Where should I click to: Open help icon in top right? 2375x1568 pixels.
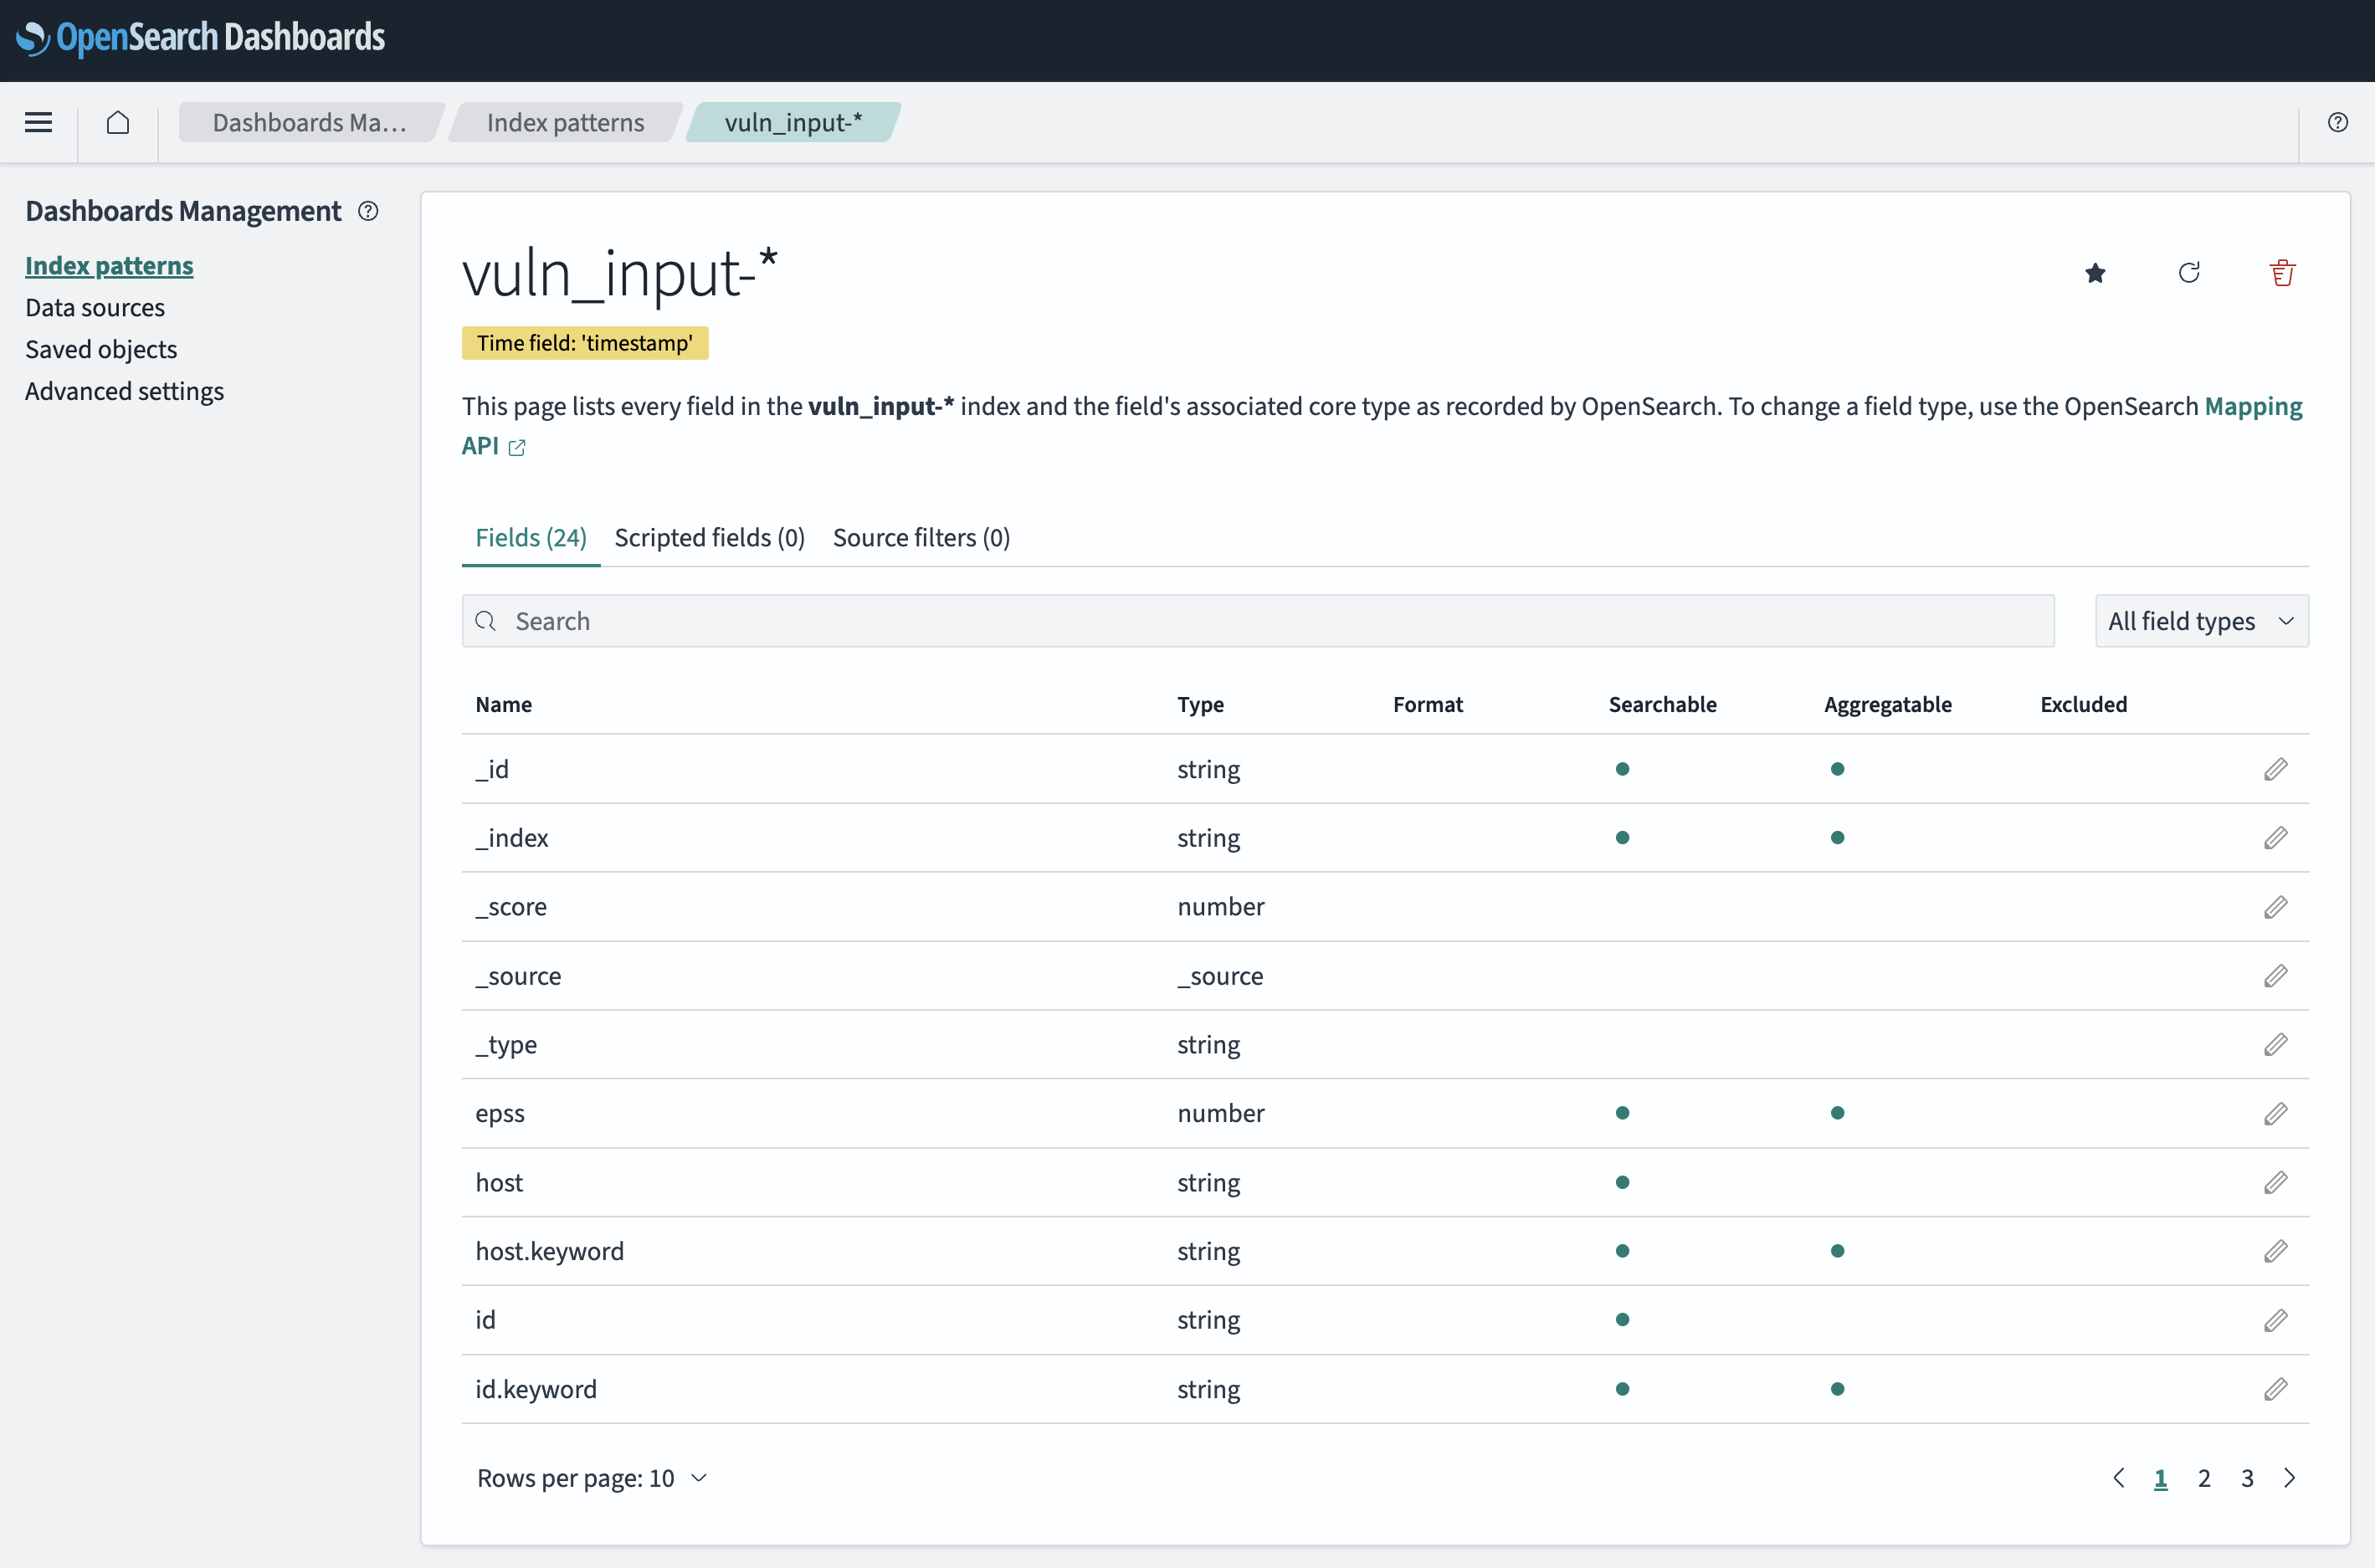click(x=2337, y=122)
